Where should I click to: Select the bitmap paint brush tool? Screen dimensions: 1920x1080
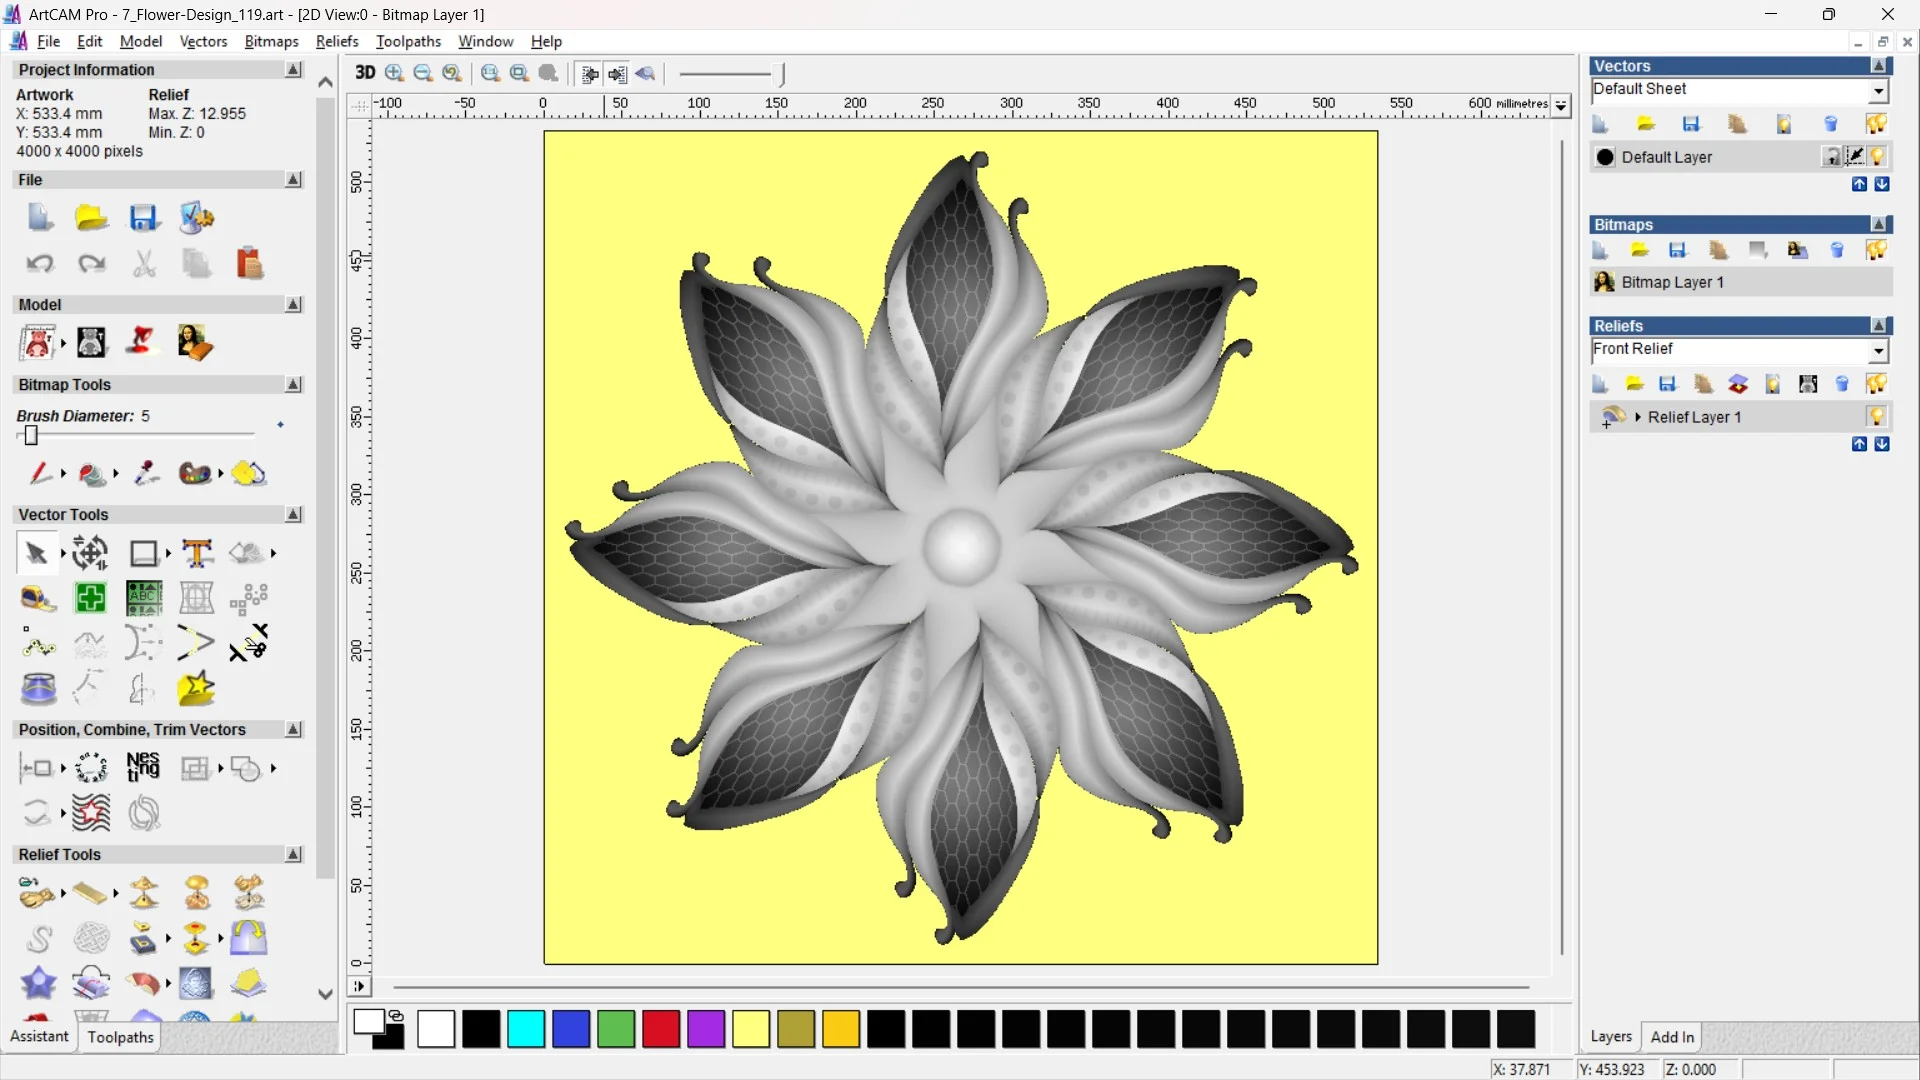tap(40, 473)
